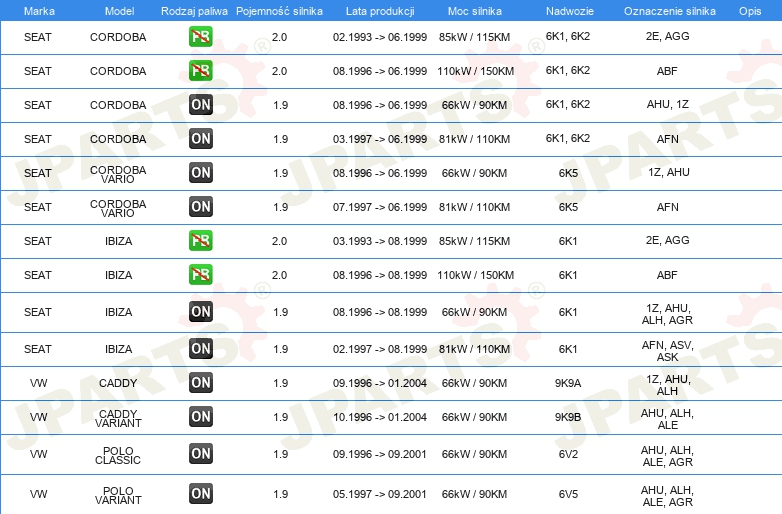Click body code 6K5 in the 81kW Cordoba Vario row
This screenshot has width=782, height=514.
click(x=568, y=207)
